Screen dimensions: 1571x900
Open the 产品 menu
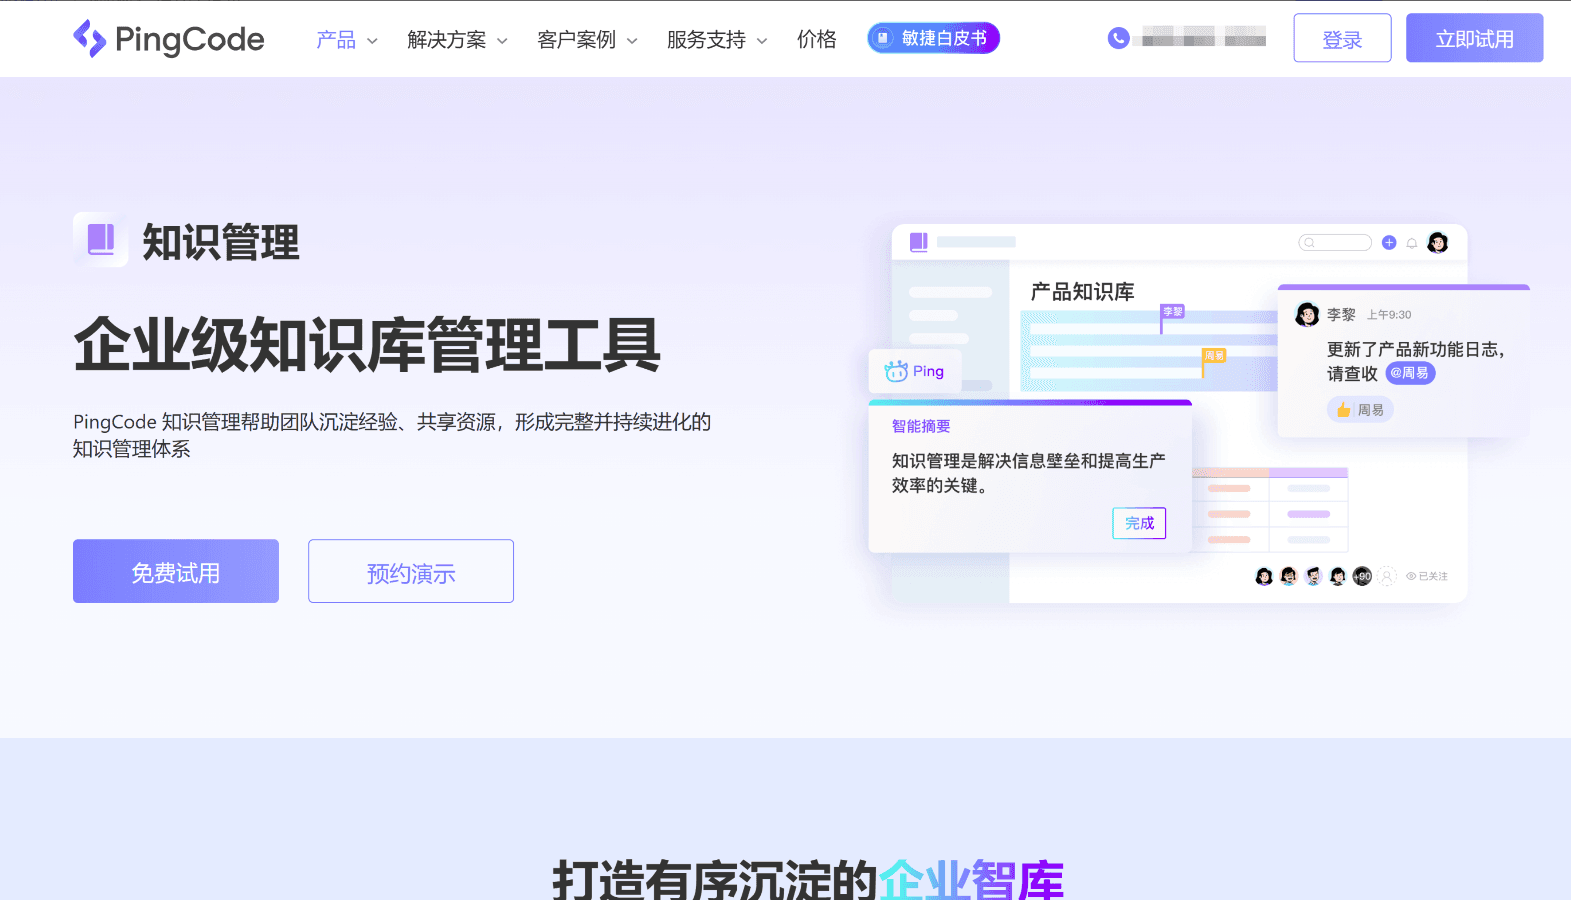(x=336, y=40)
